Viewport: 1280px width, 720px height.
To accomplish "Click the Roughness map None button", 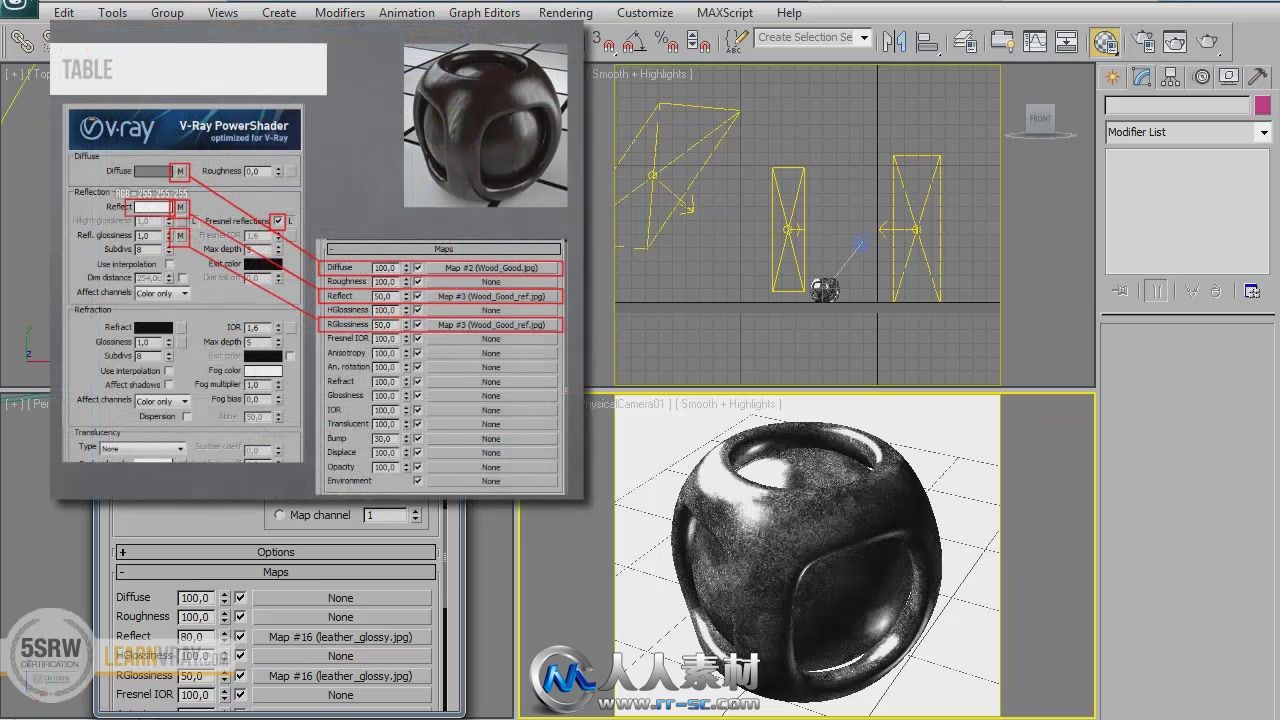I will click(x=341, y=617).
